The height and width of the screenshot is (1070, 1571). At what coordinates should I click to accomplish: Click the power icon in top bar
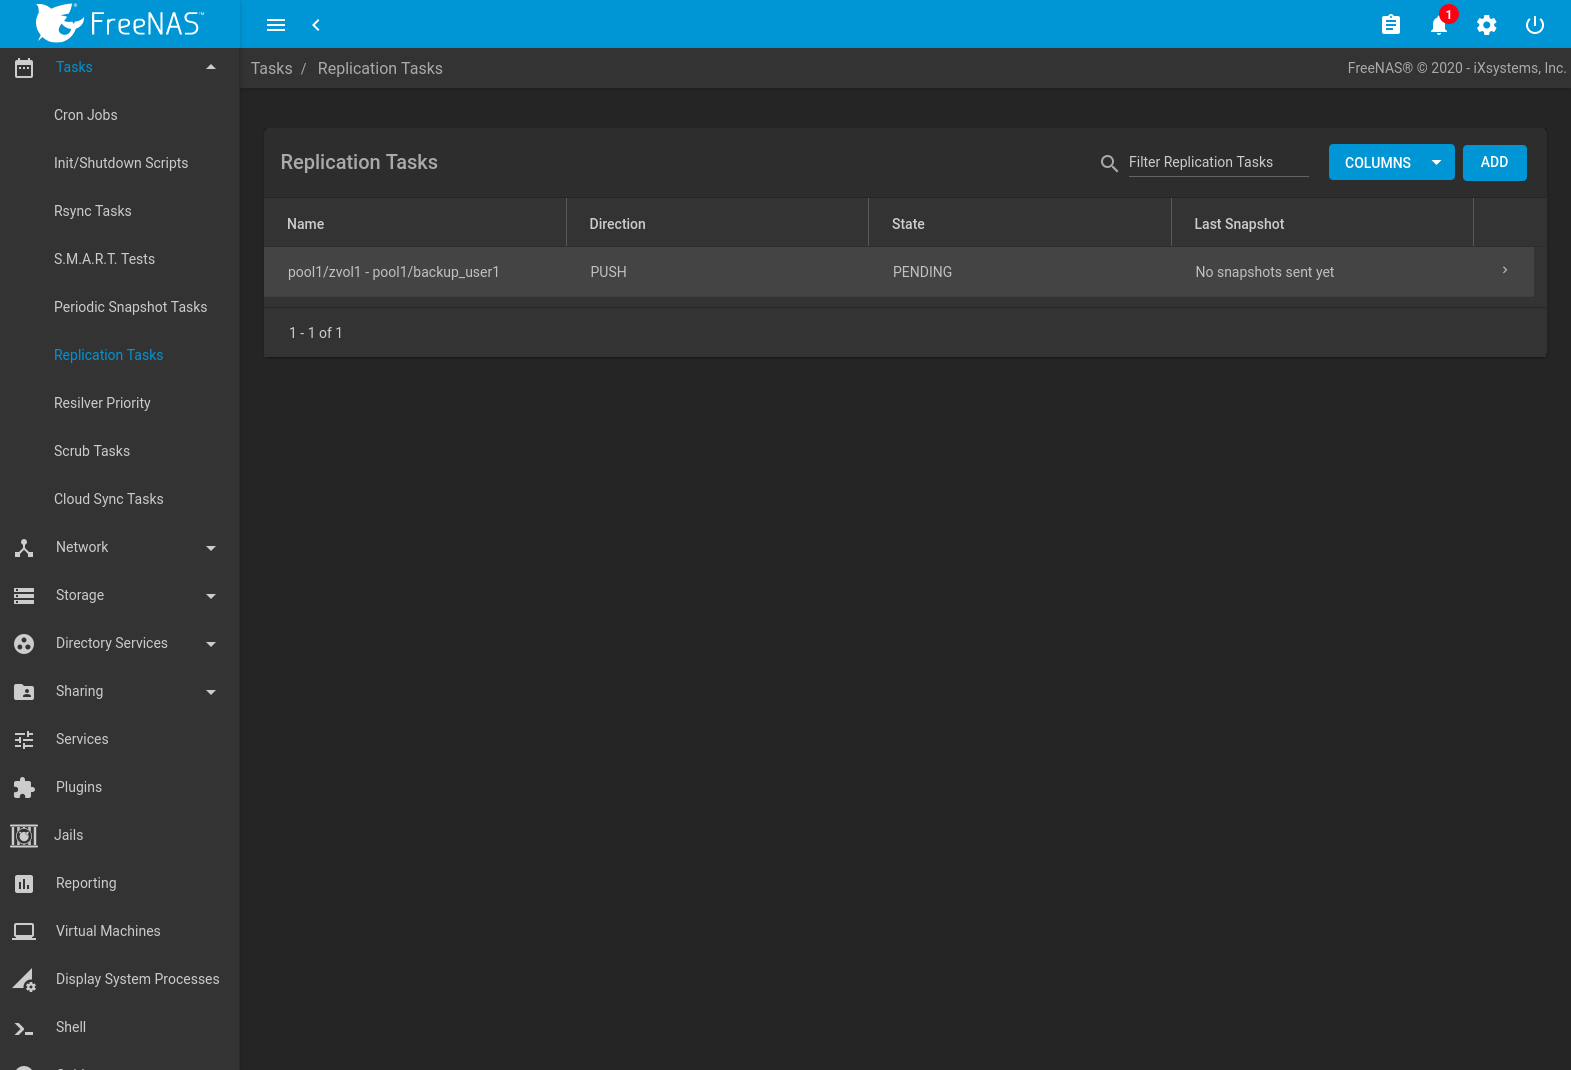(1534, 25)
